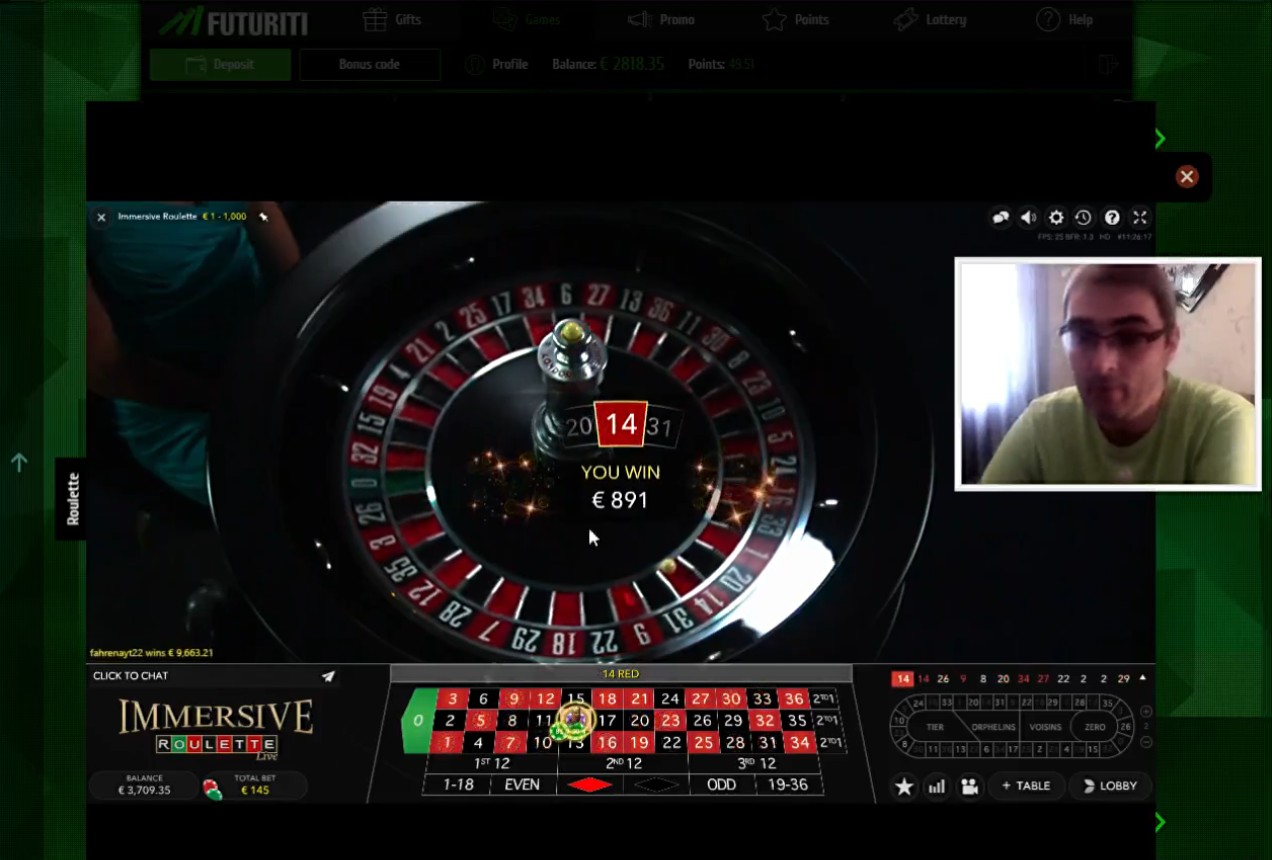Bet on ORPHELINS racetrack section
This screenshot has width=1272, height=860.
993,727
